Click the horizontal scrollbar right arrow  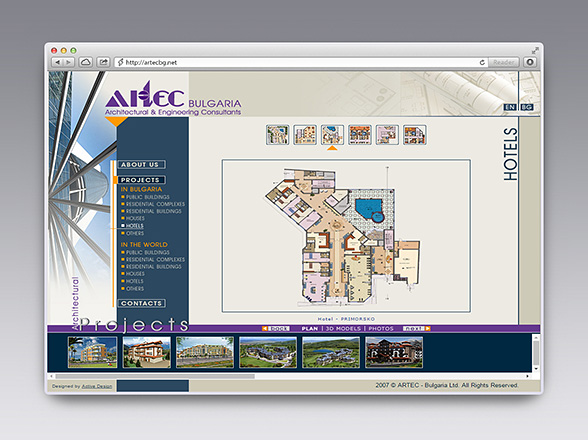click(528, 376)
